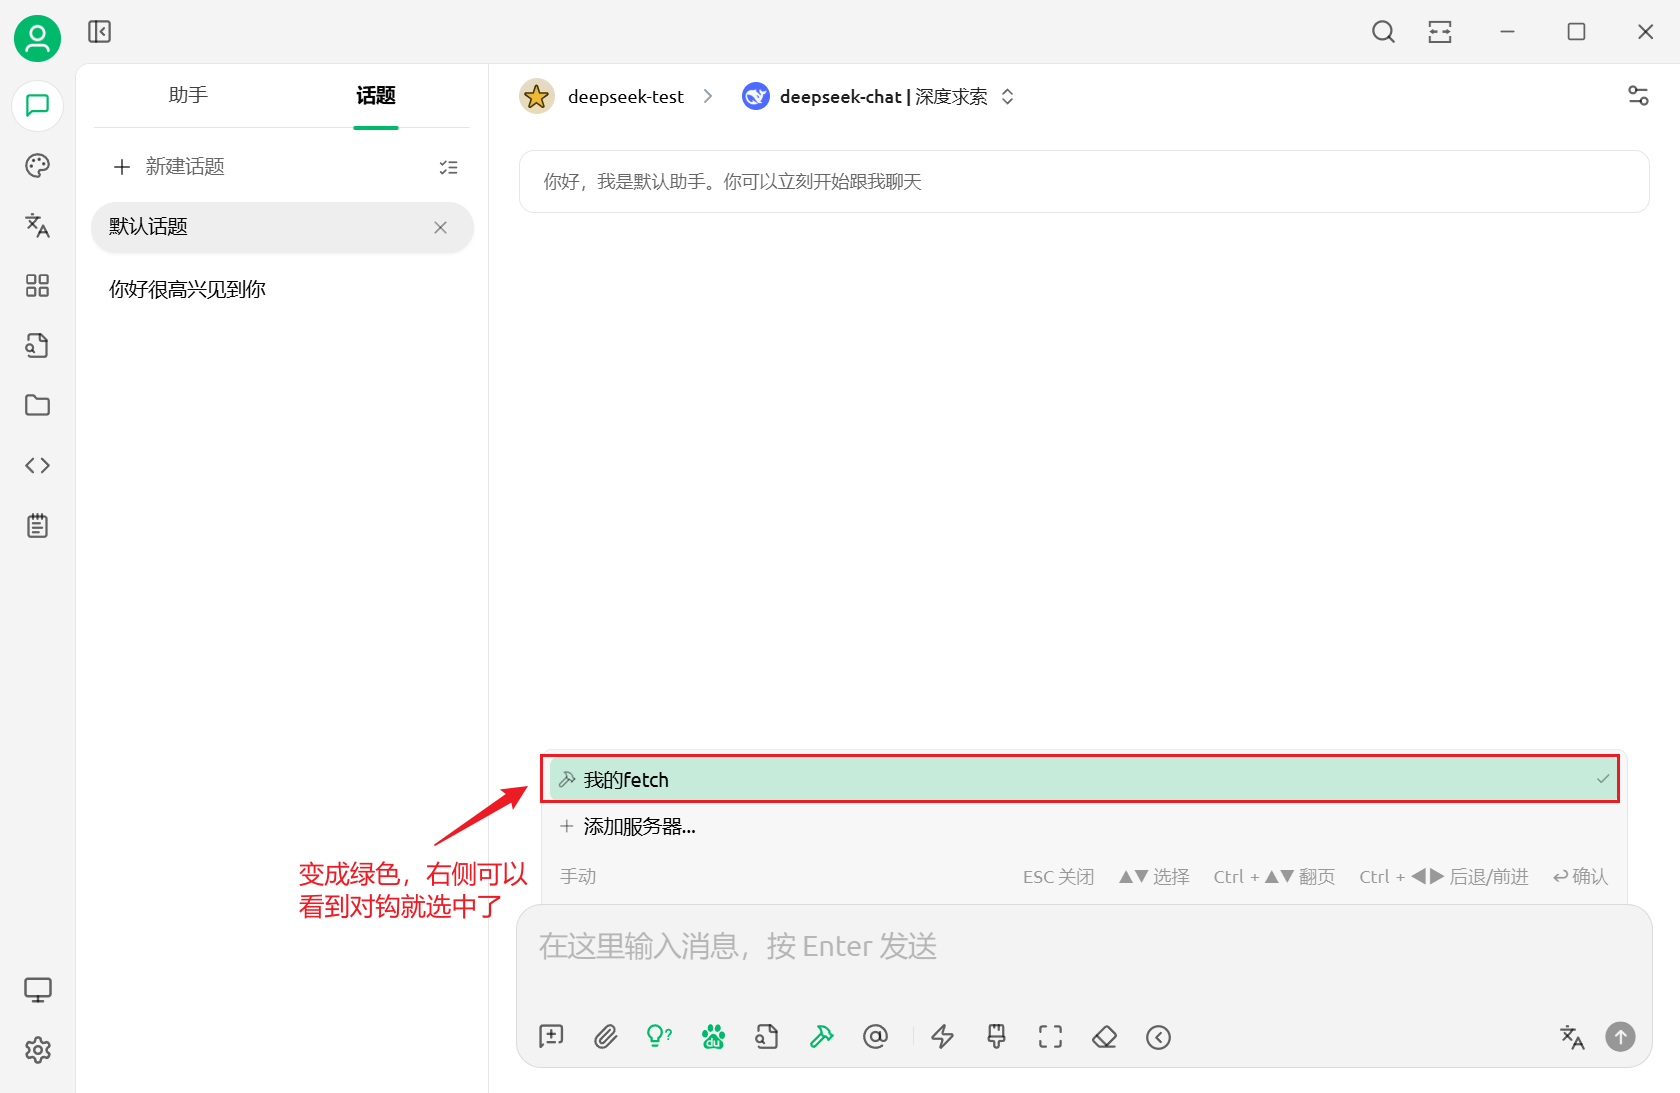
Task: Open the files folder page
Action: tap(38, 405)
